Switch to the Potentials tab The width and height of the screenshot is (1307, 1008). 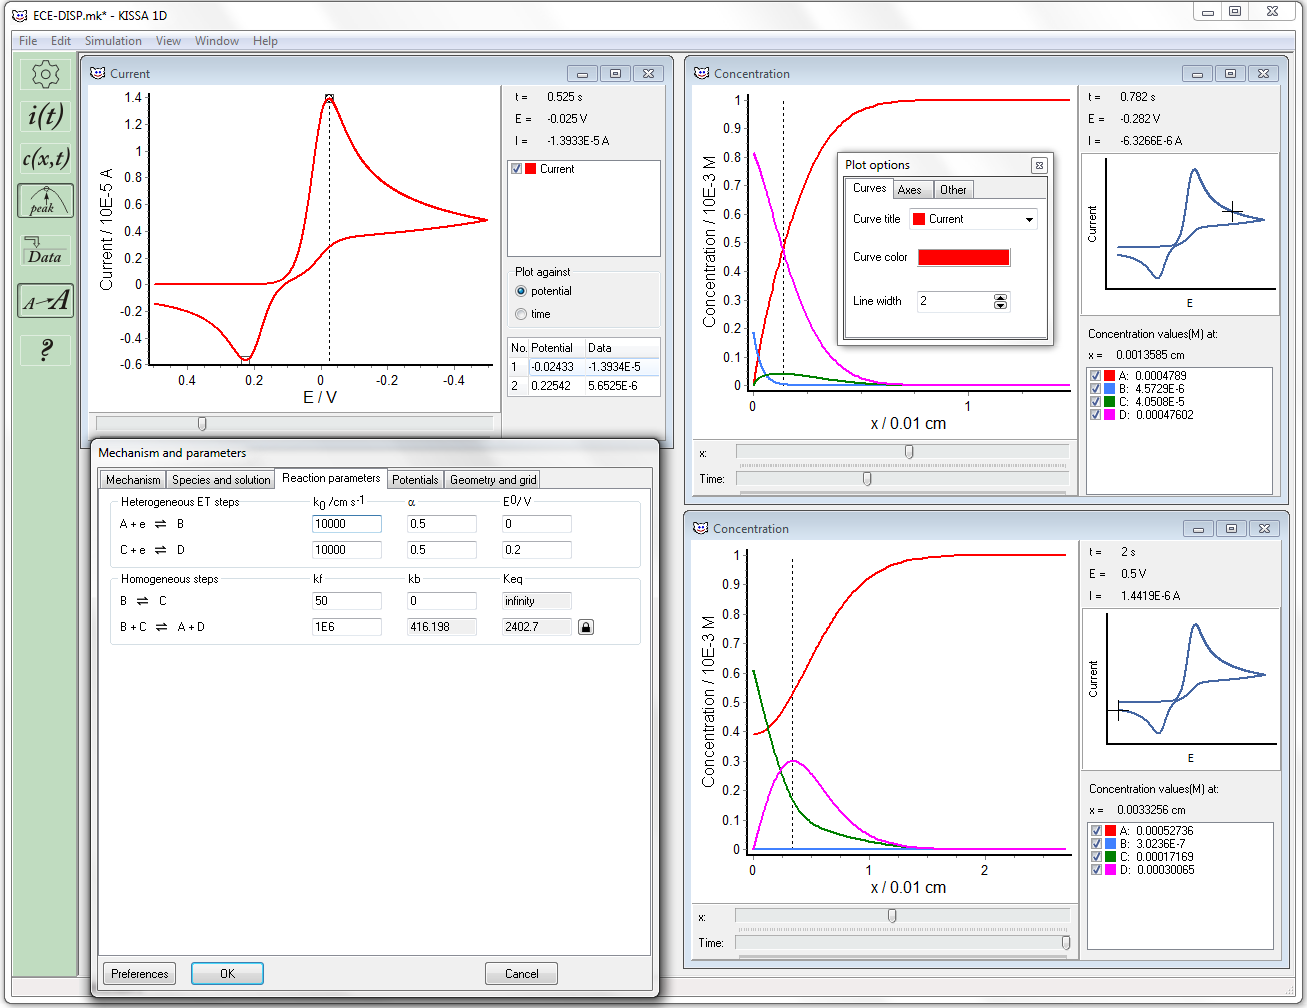point(414,479)
